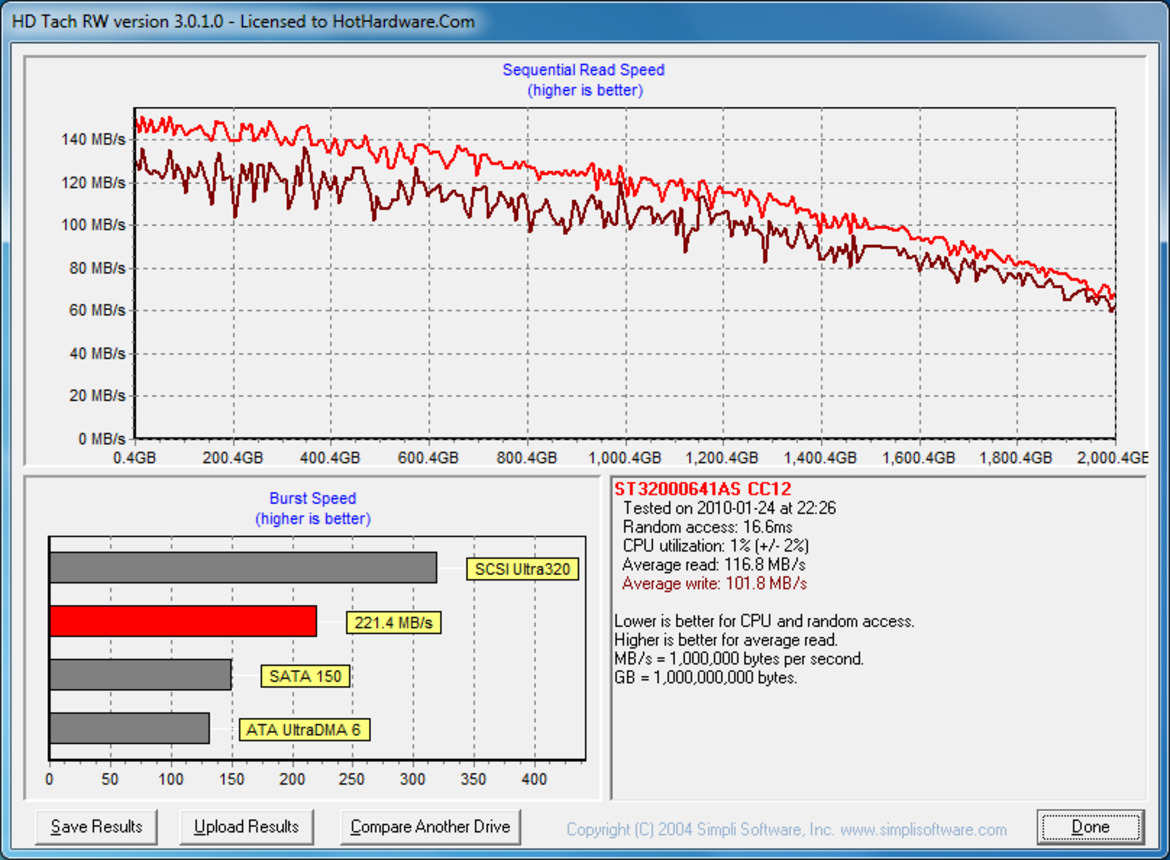Click the 20 MB/s axis label
Image resolution: width=1170 pixels, height=860 pixels.
(x=97, y=395)
